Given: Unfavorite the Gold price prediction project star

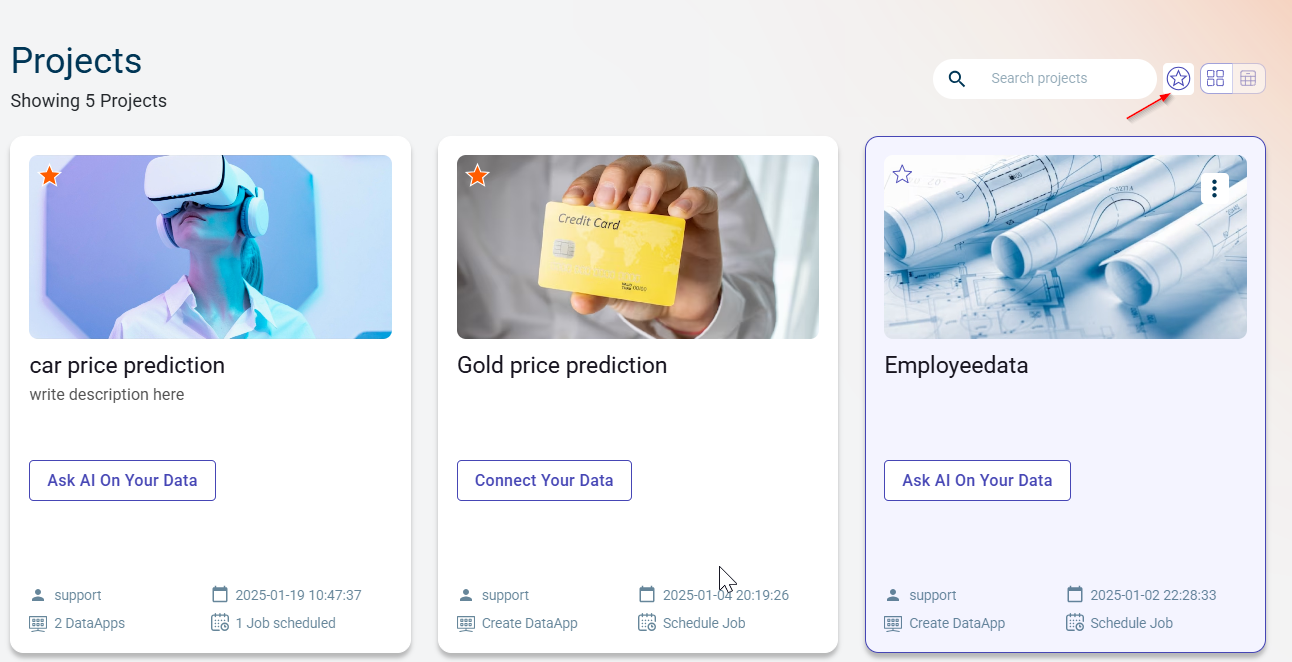Looking at the screenshot, I should 478,176.
